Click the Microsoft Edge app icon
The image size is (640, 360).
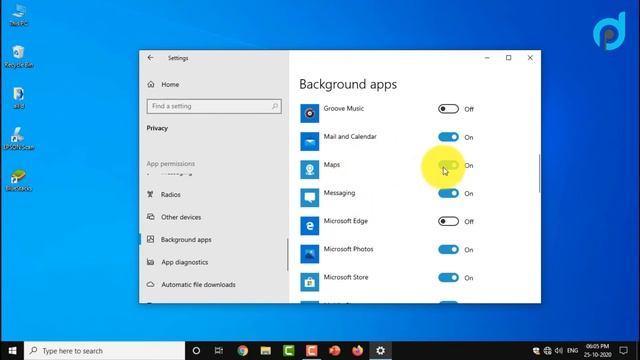(x=310, y=226)
